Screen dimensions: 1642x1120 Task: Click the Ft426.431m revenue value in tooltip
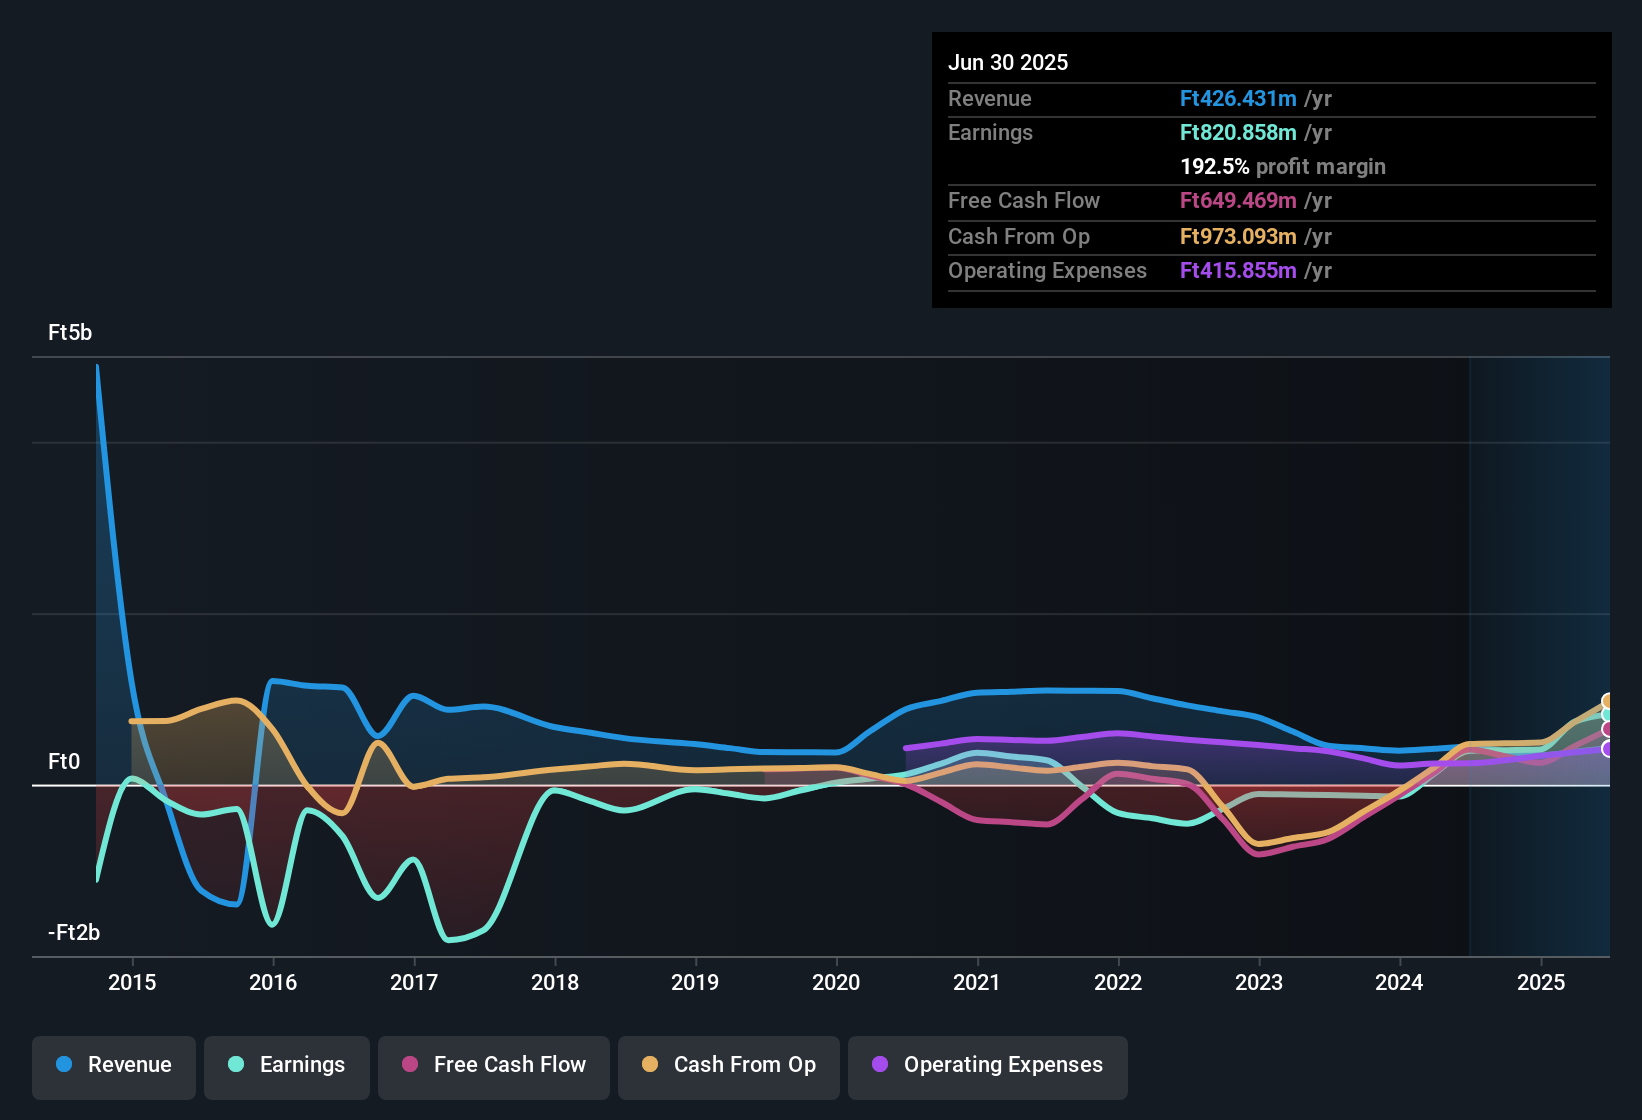(x=1238, y=99)
